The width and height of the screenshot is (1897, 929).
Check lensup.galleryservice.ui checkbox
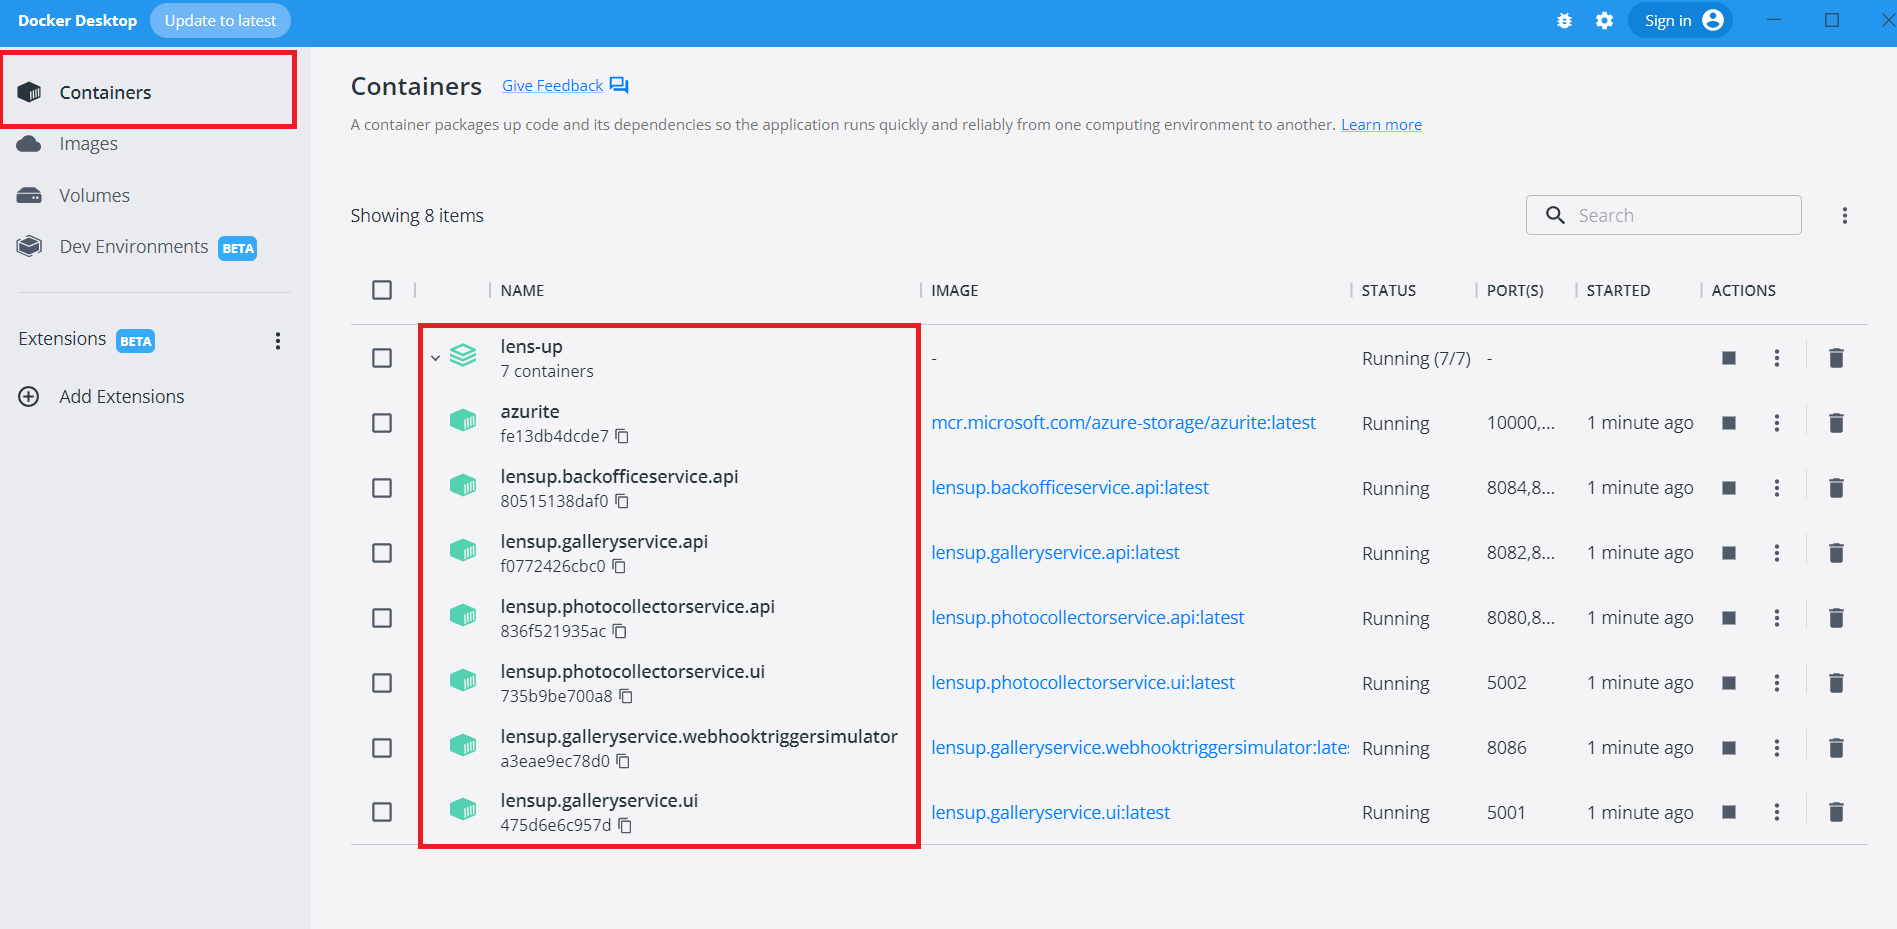pyautogui.click(x=382, y=812)
